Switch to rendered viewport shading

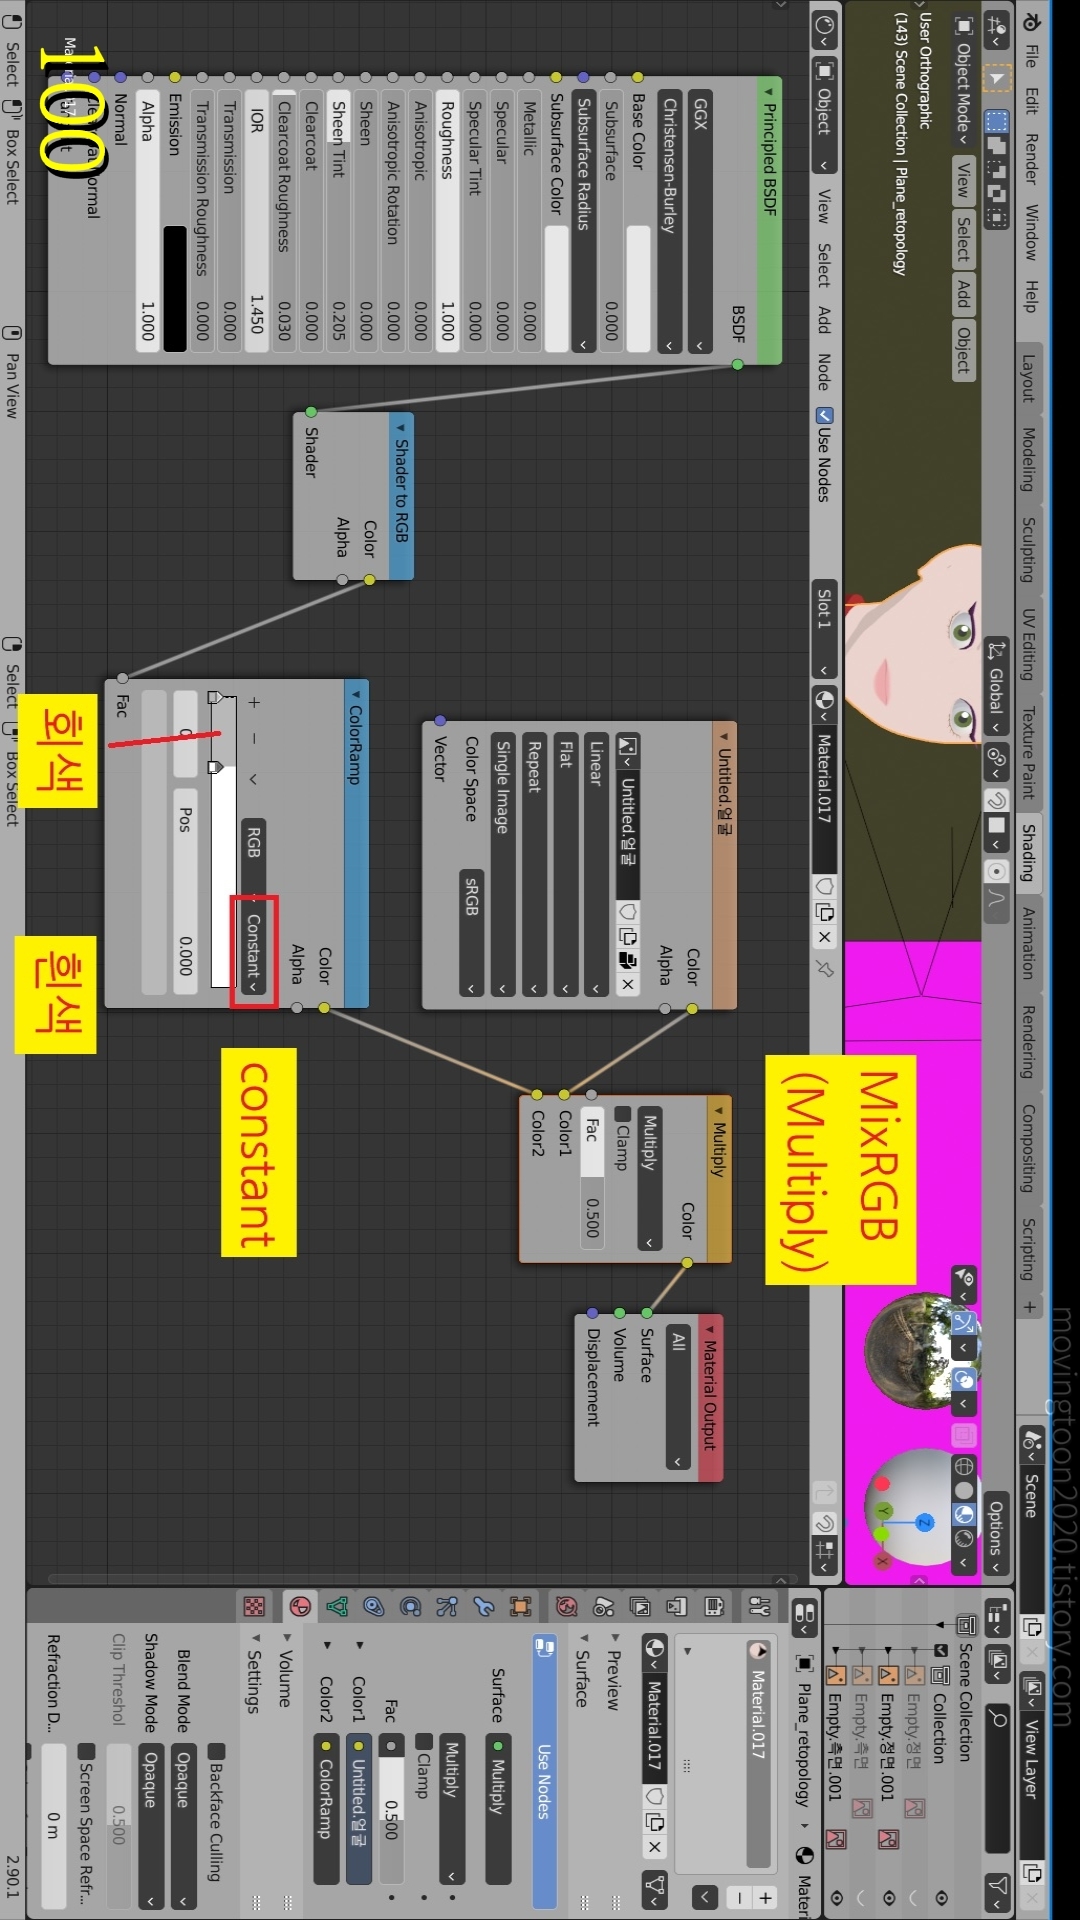(964, 1538)
